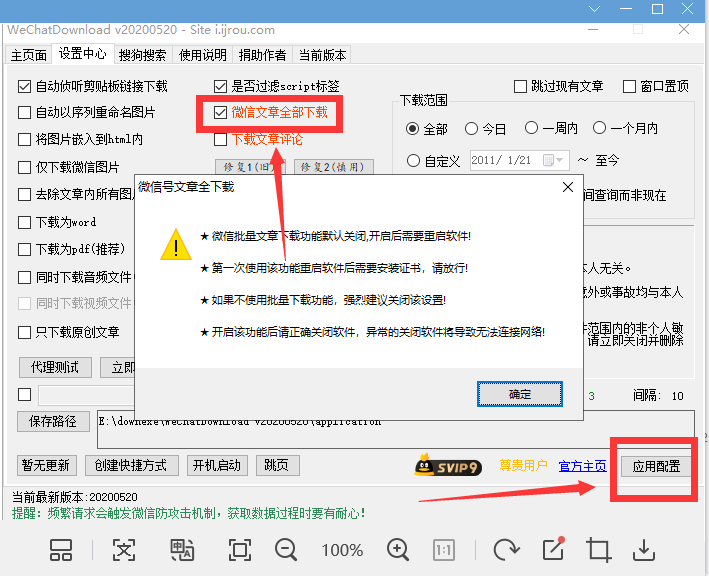This screenshot has height=576, width=709.
Task: Select the 全部 download range radio
Action: coord(412,129)
